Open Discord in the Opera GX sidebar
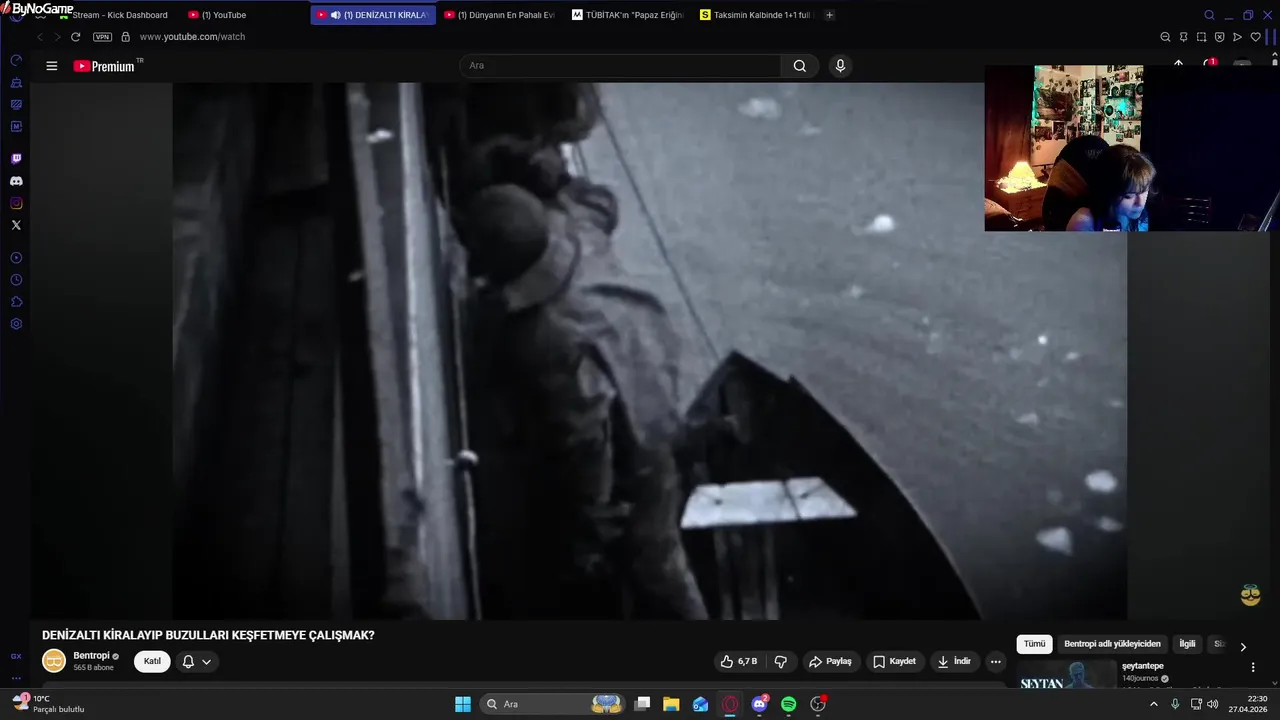The image size is (1280, 720). pyautogui.click(x=16, y=181)
